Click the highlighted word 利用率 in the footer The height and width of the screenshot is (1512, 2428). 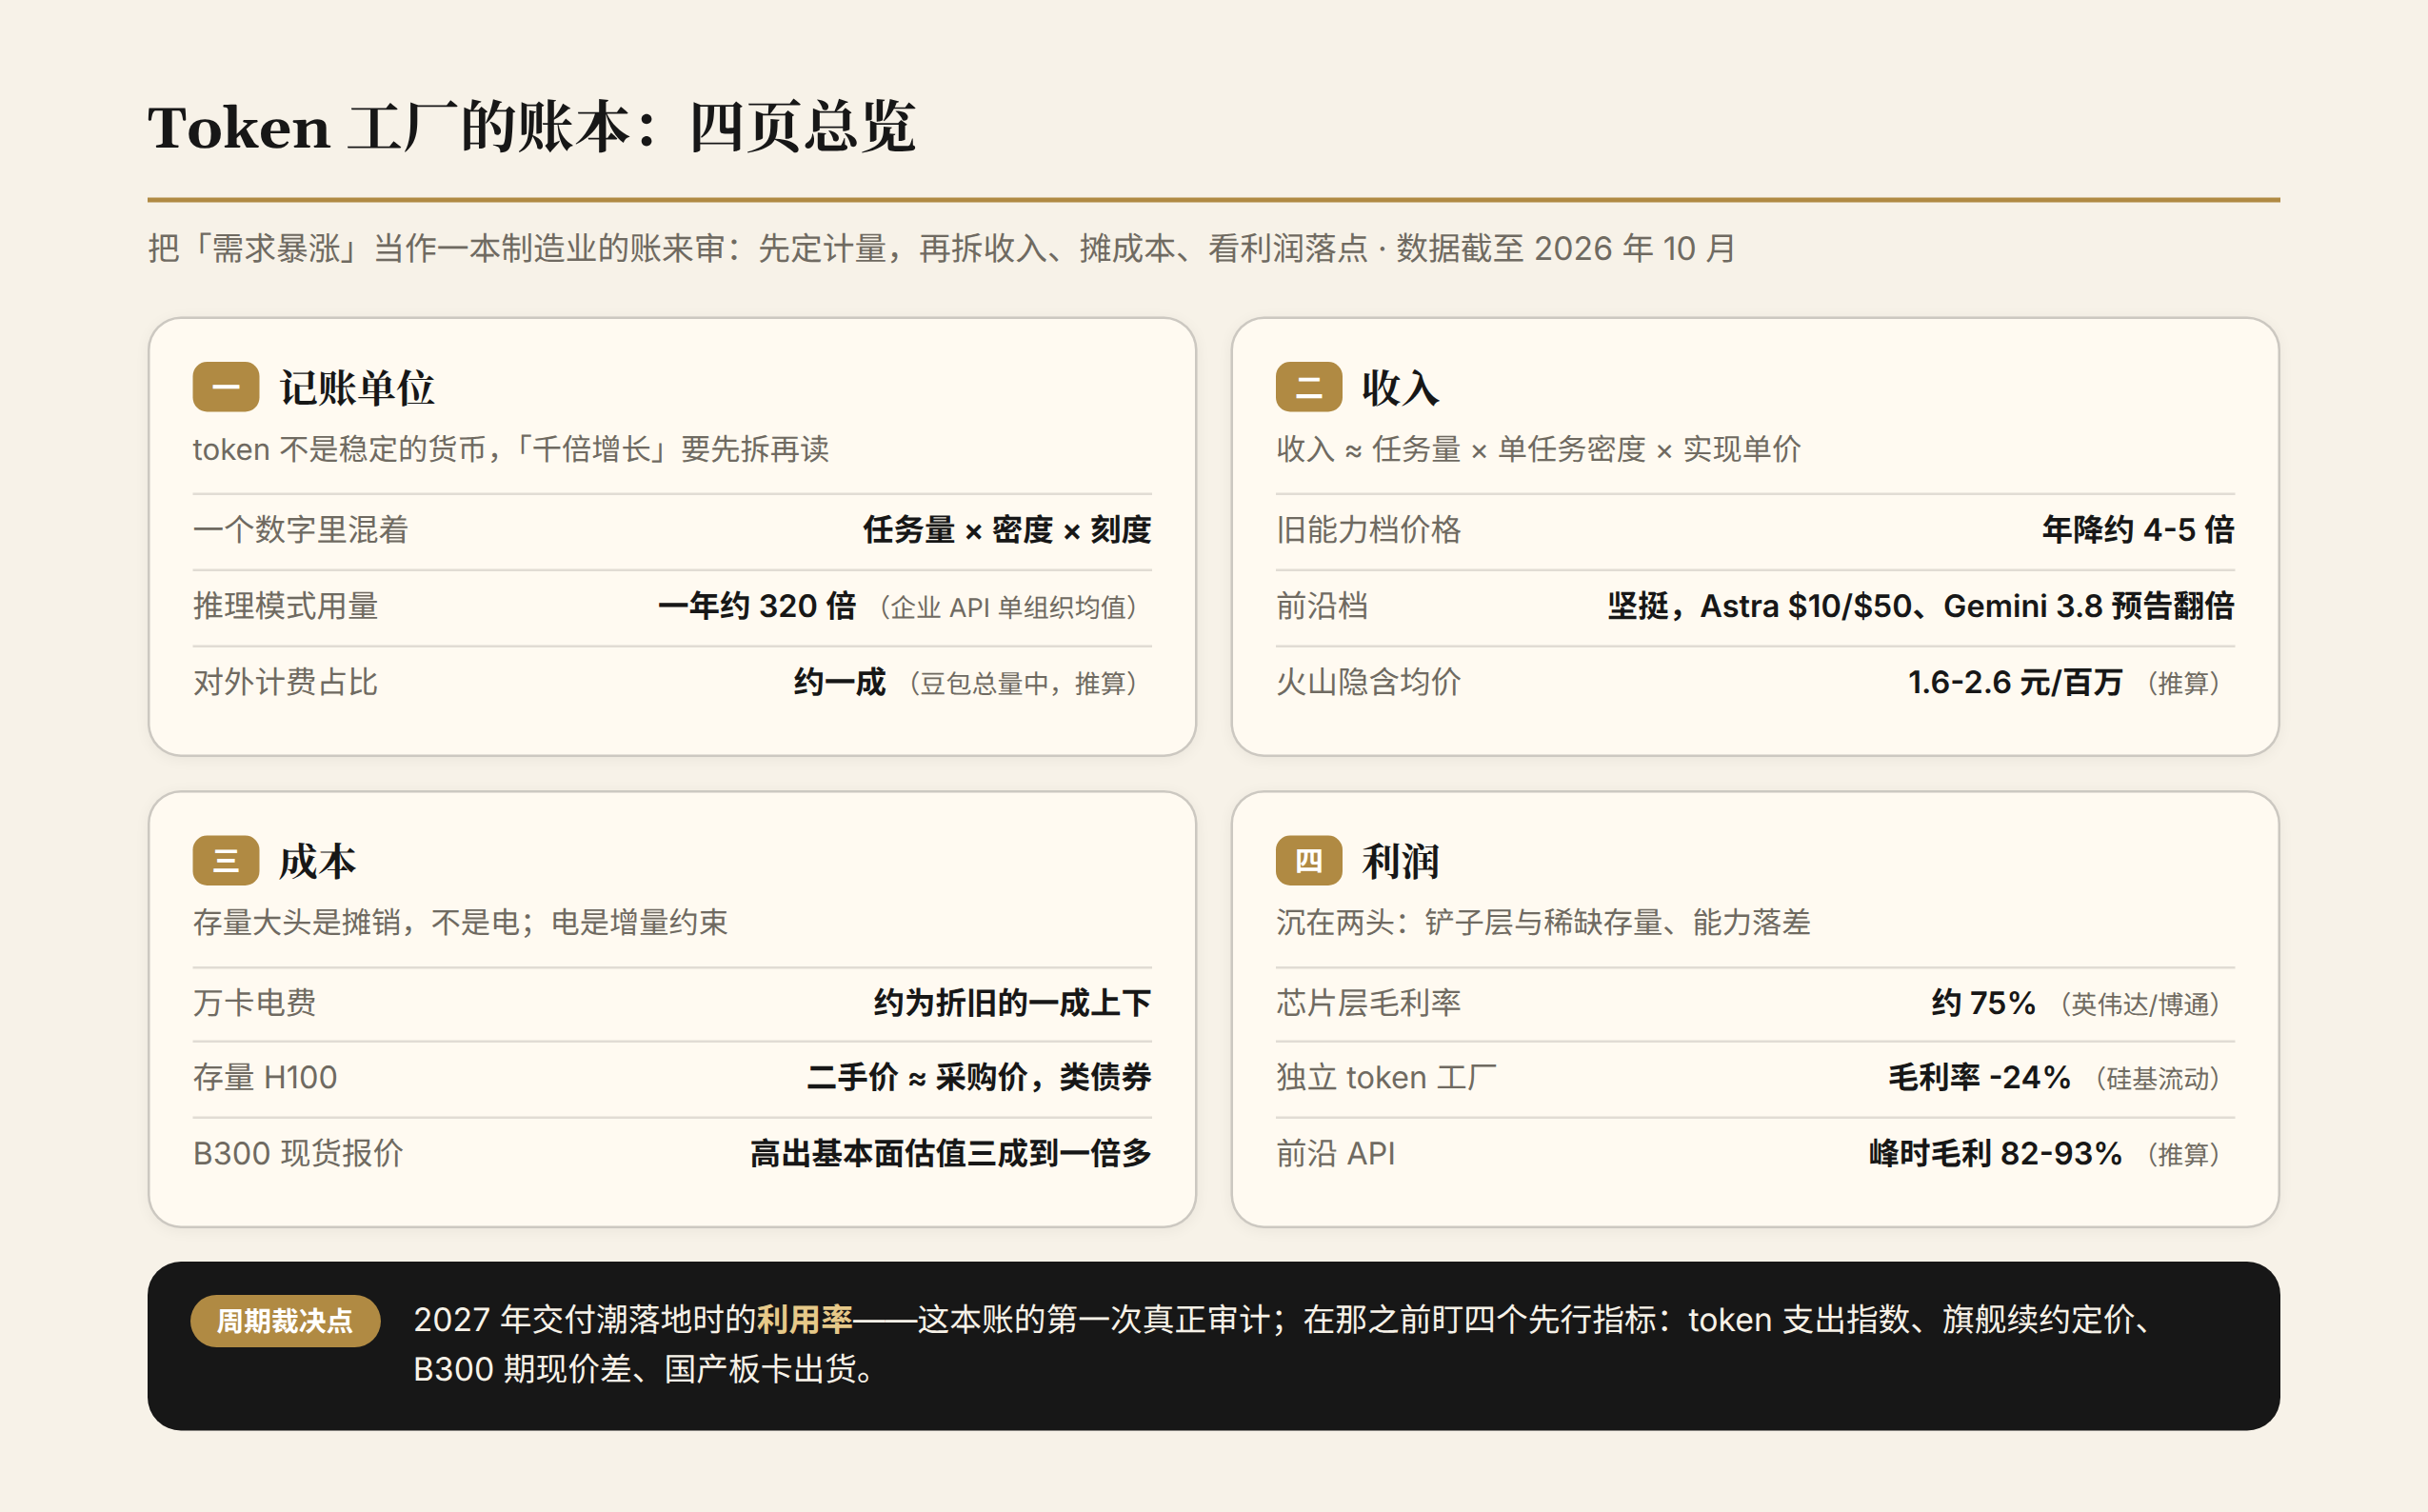tap(805, 1319)
